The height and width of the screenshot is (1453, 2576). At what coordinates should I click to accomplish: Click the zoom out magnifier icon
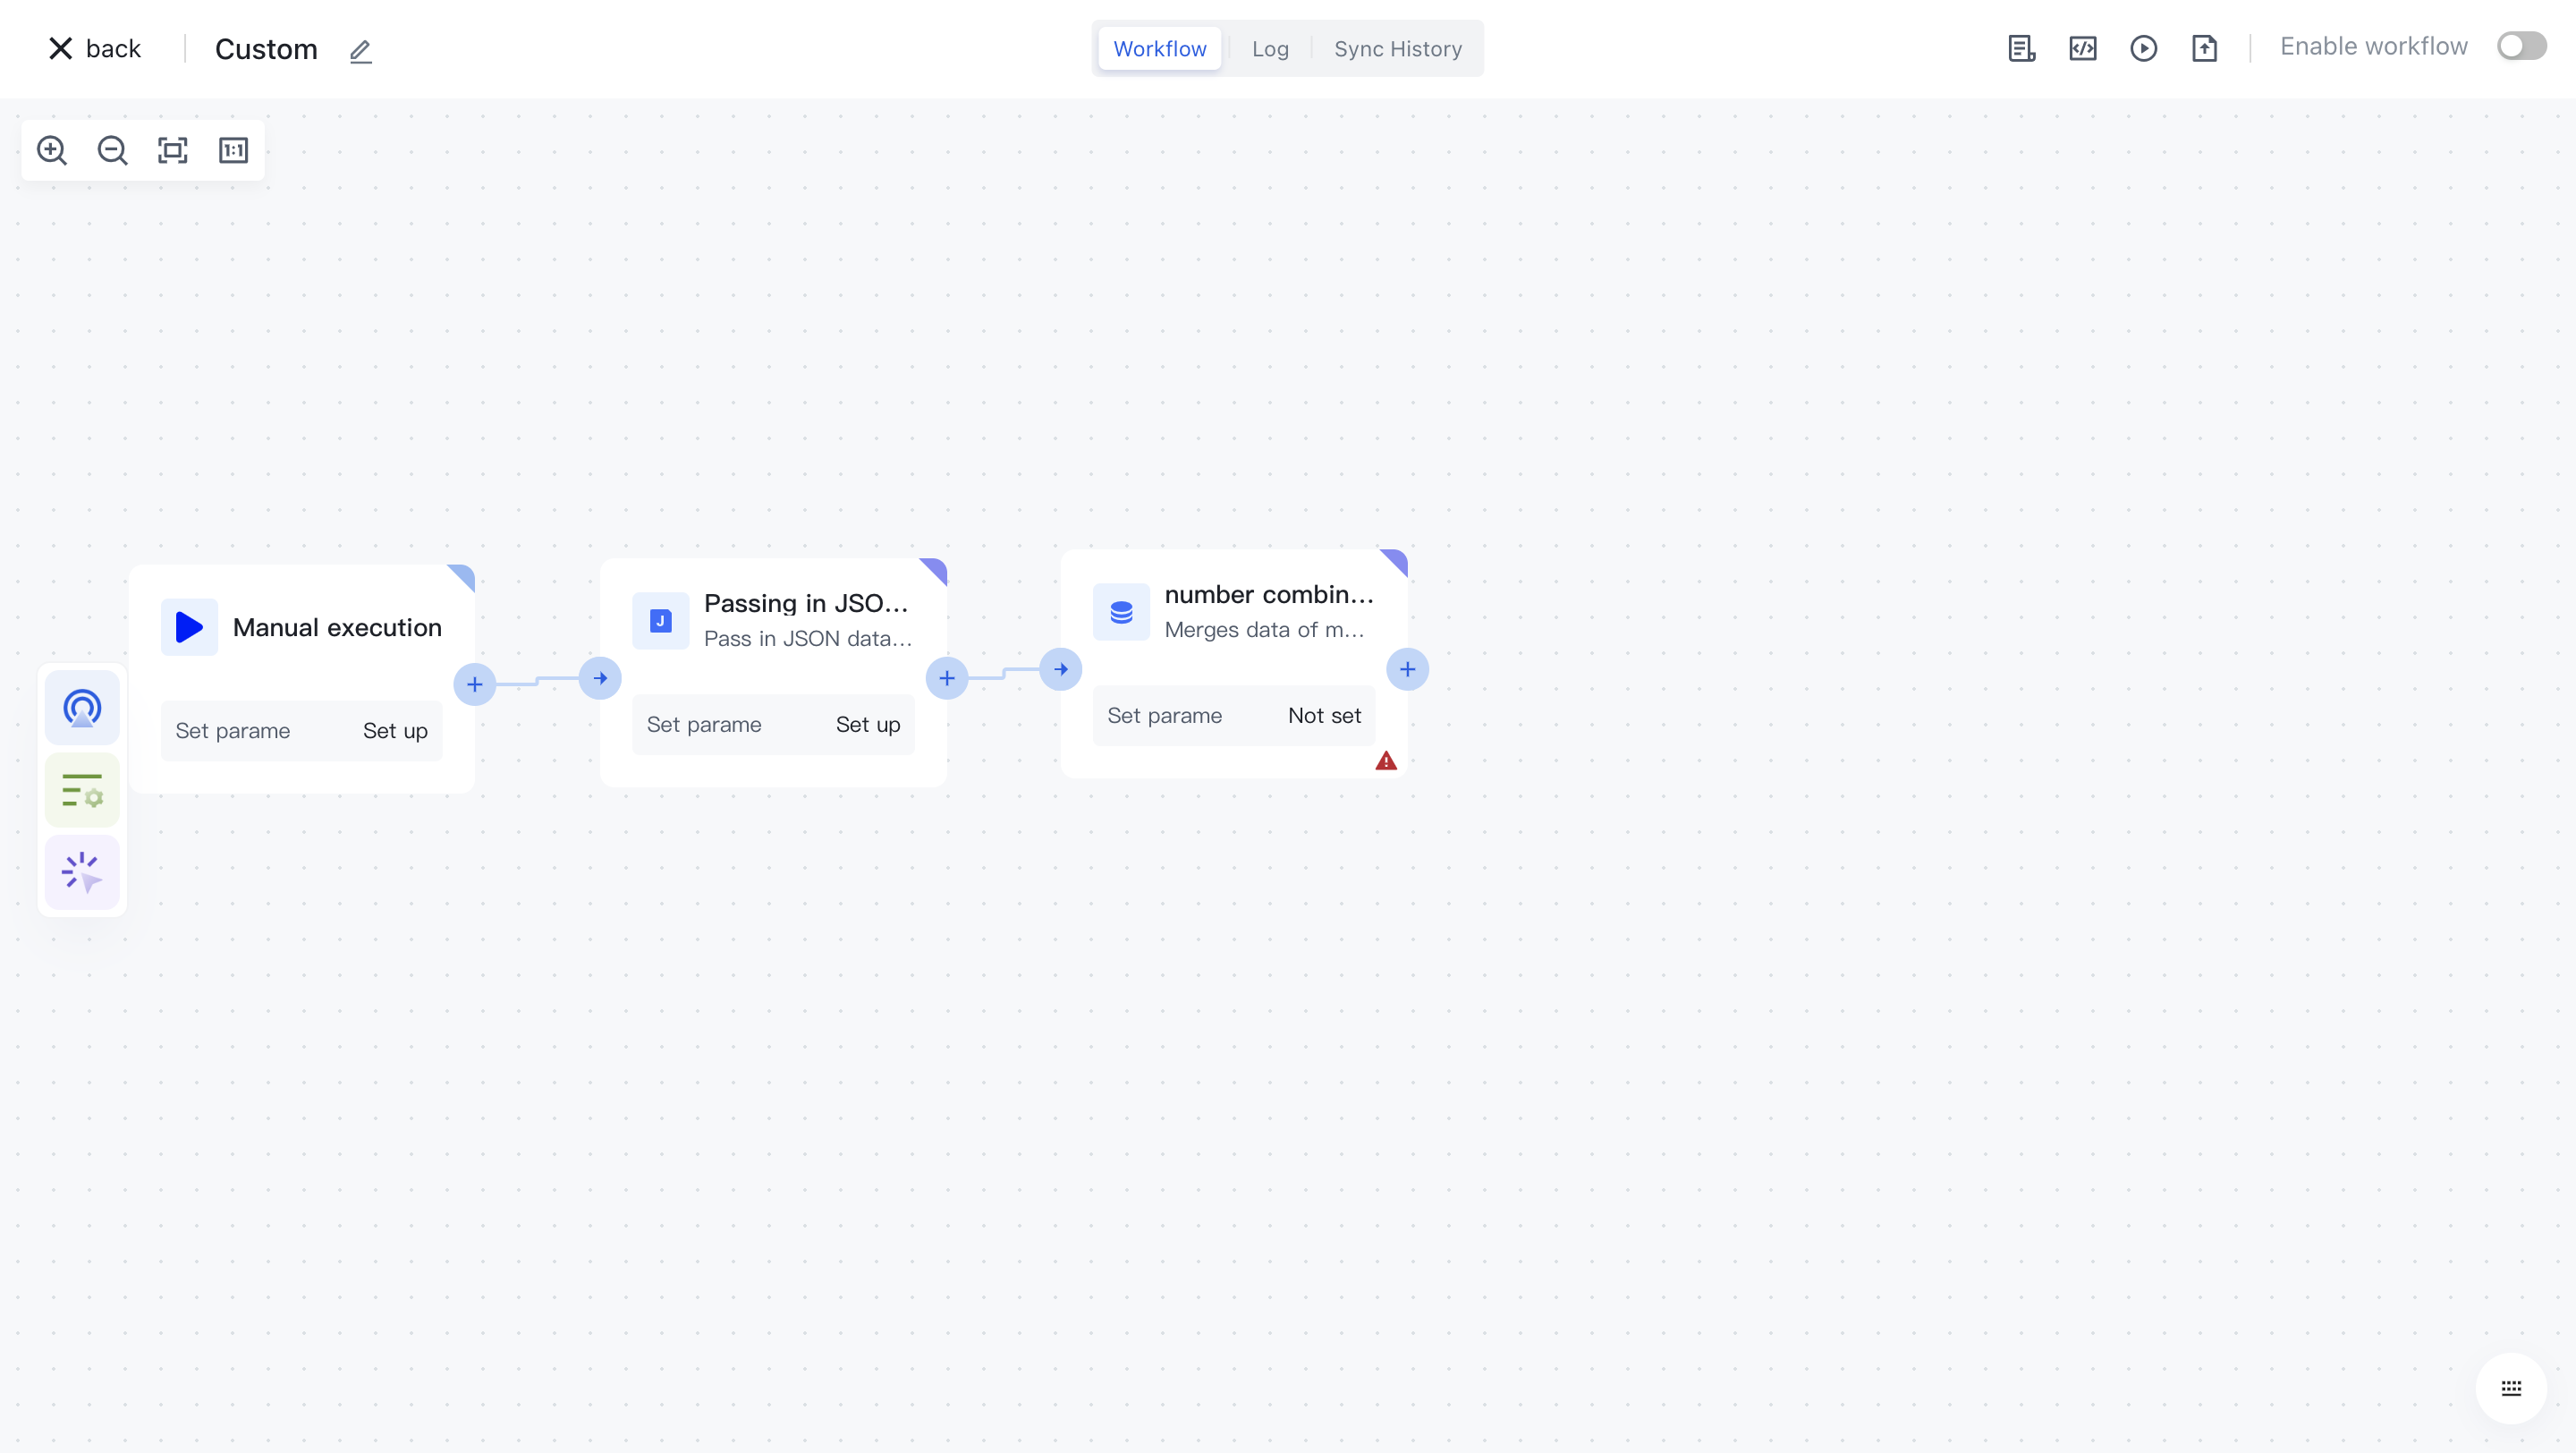(112, 150)
